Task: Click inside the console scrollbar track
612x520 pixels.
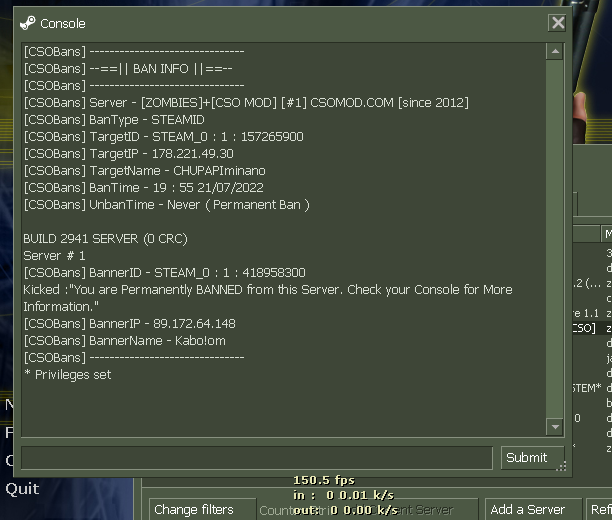Action: tap(555, 239)
